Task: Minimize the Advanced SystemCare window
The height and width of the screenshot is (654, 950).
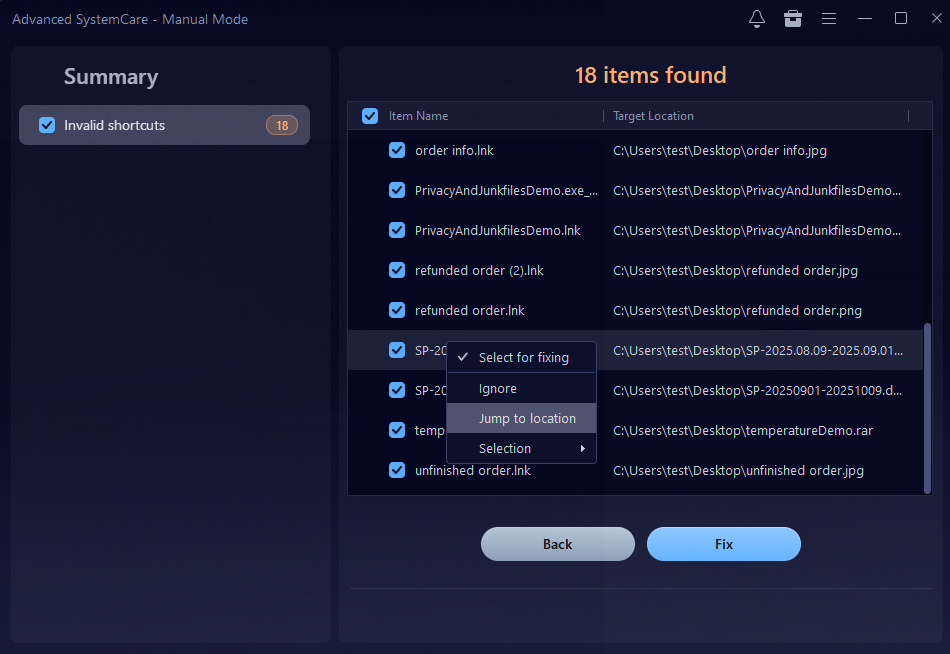Action: (865, 19)
